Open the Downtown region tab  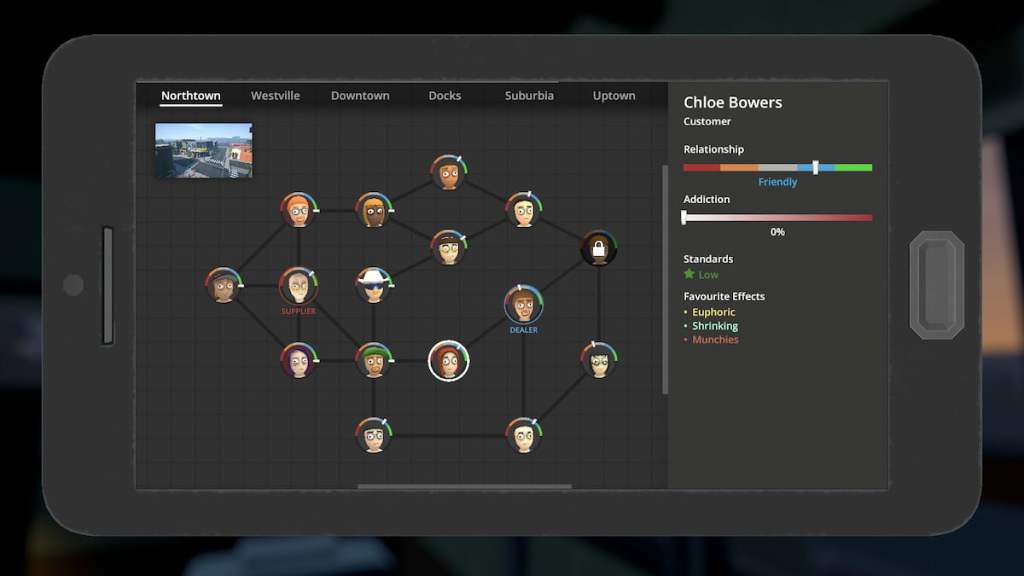coord(360,96)
